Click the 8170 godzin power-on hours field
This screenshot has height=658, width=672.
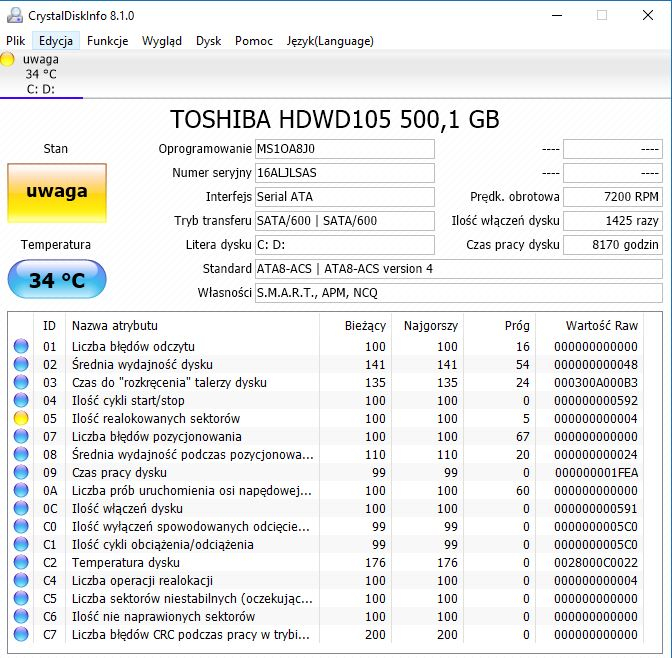(613, 245)
